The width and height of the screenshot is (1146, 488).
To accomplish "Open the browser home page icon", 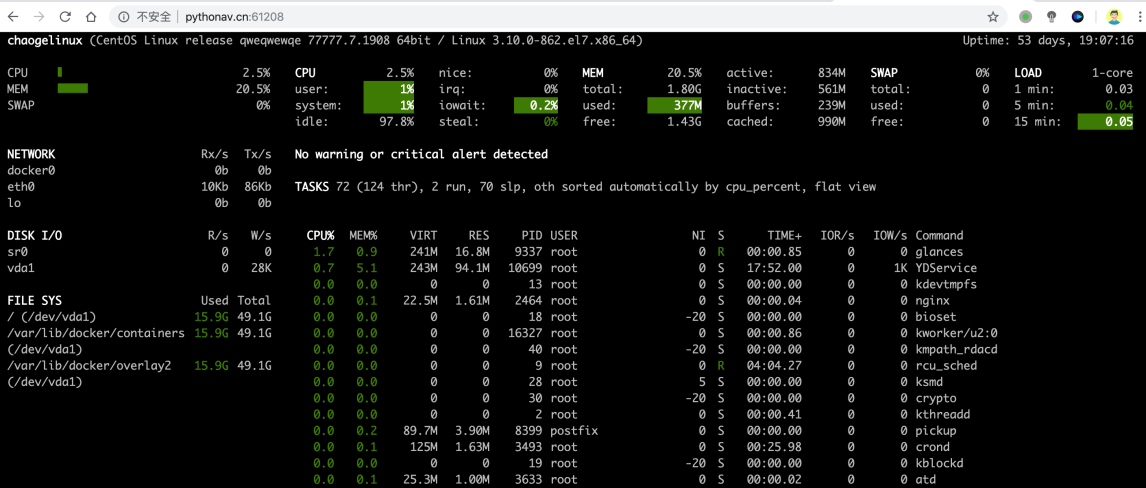I will [91, 16].
